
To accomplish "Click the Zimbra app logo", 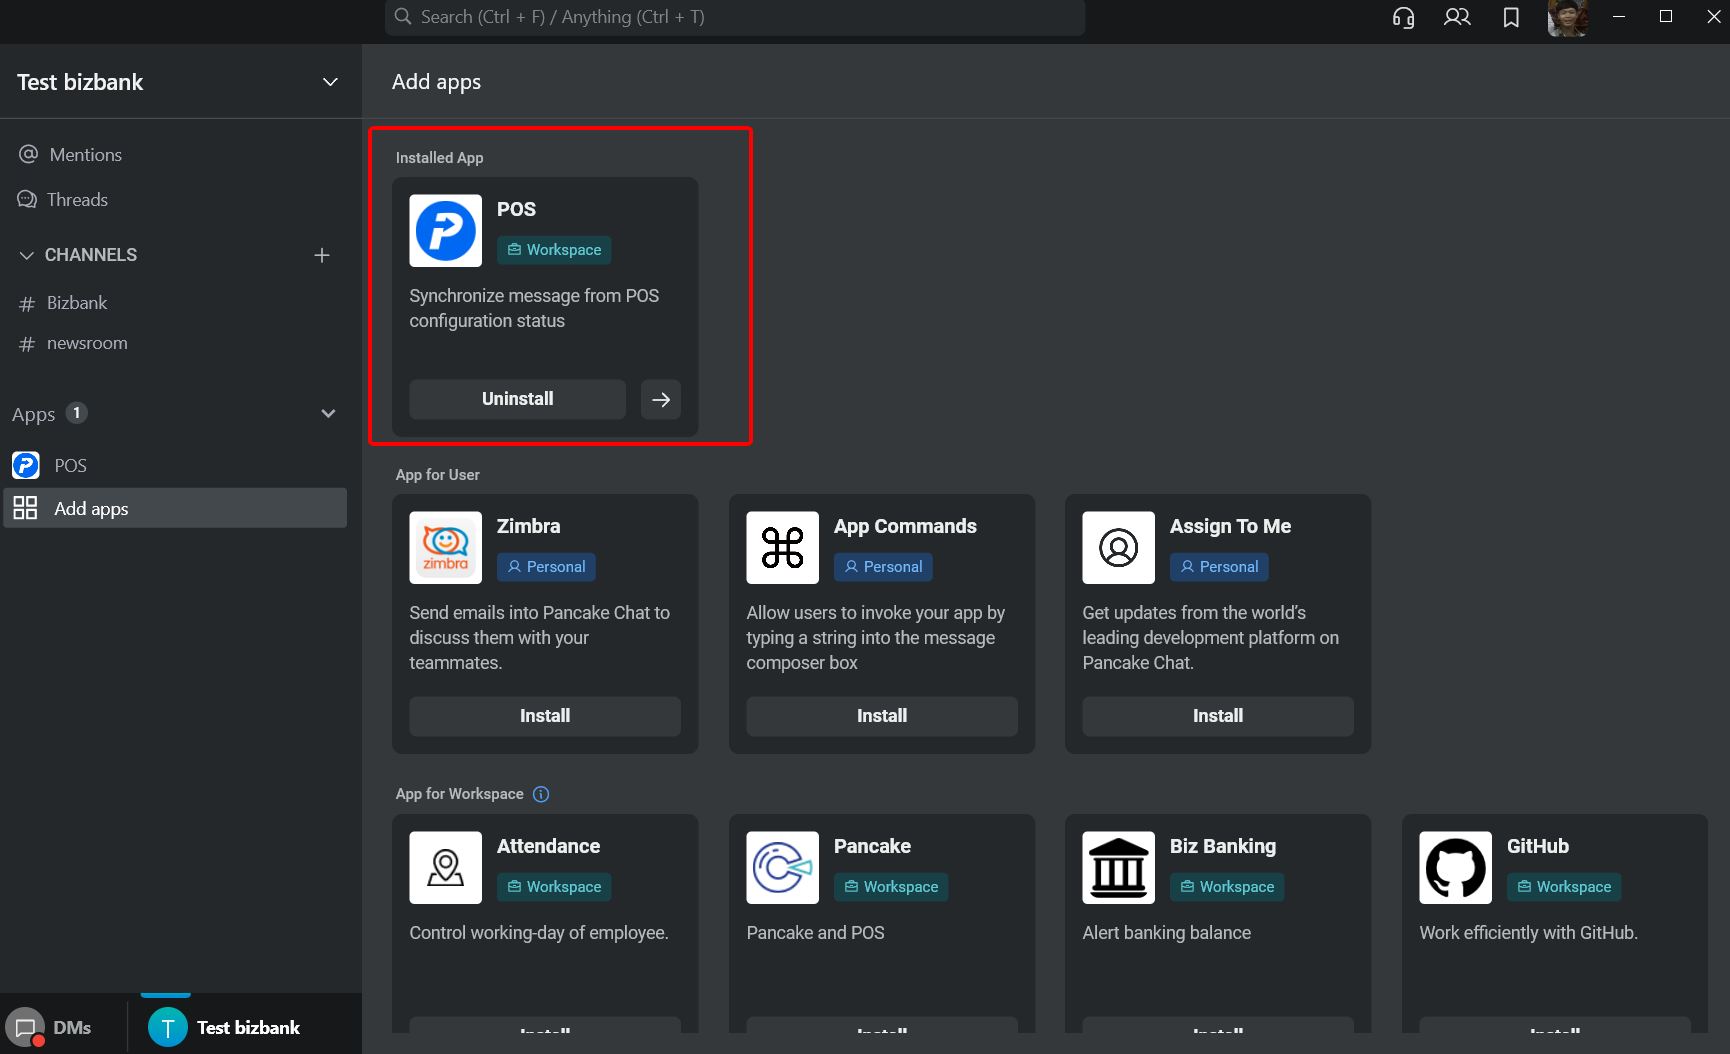I will (445, 547).
